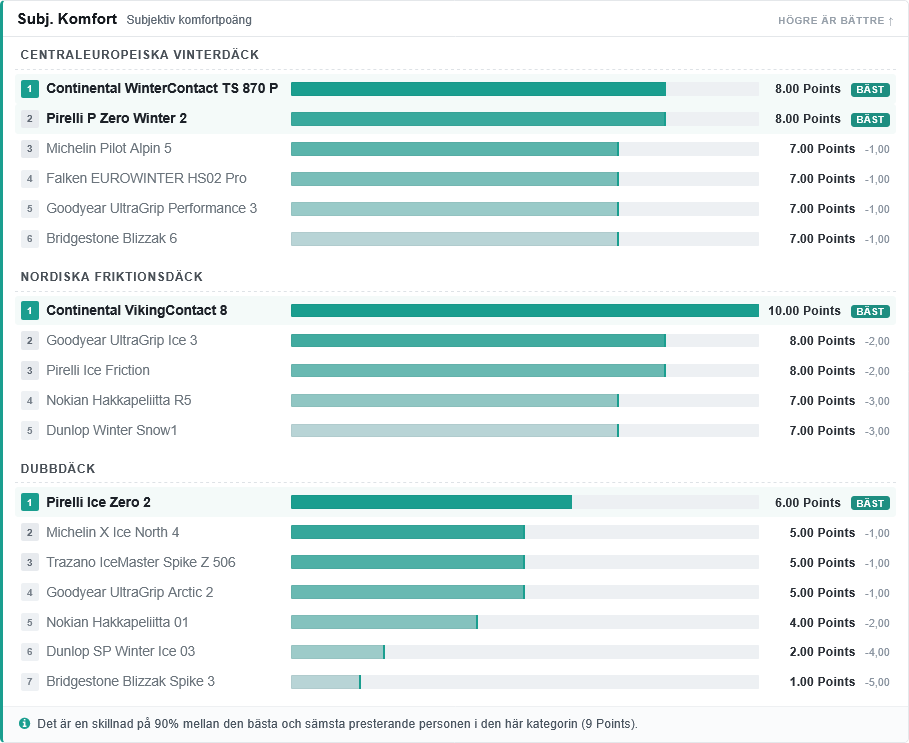Click Bridgestone Blizzak Spike 3 name

[130, 681]
